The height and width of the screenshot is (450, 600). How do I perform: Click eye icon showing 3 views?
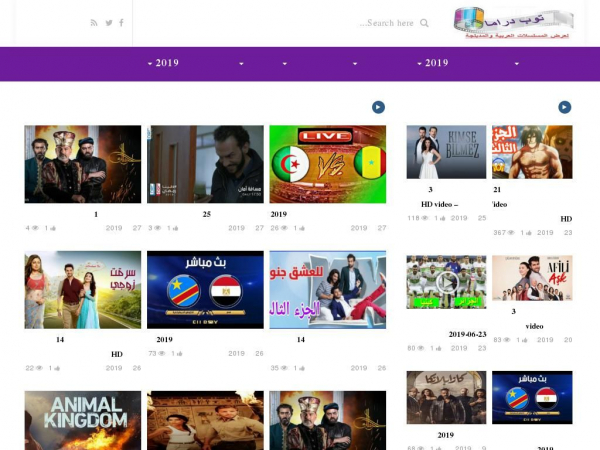(x=157, y=228)
